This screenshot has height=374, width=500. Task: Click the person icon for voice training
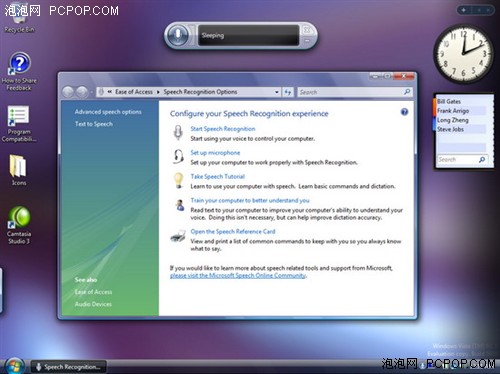point(180,205)
